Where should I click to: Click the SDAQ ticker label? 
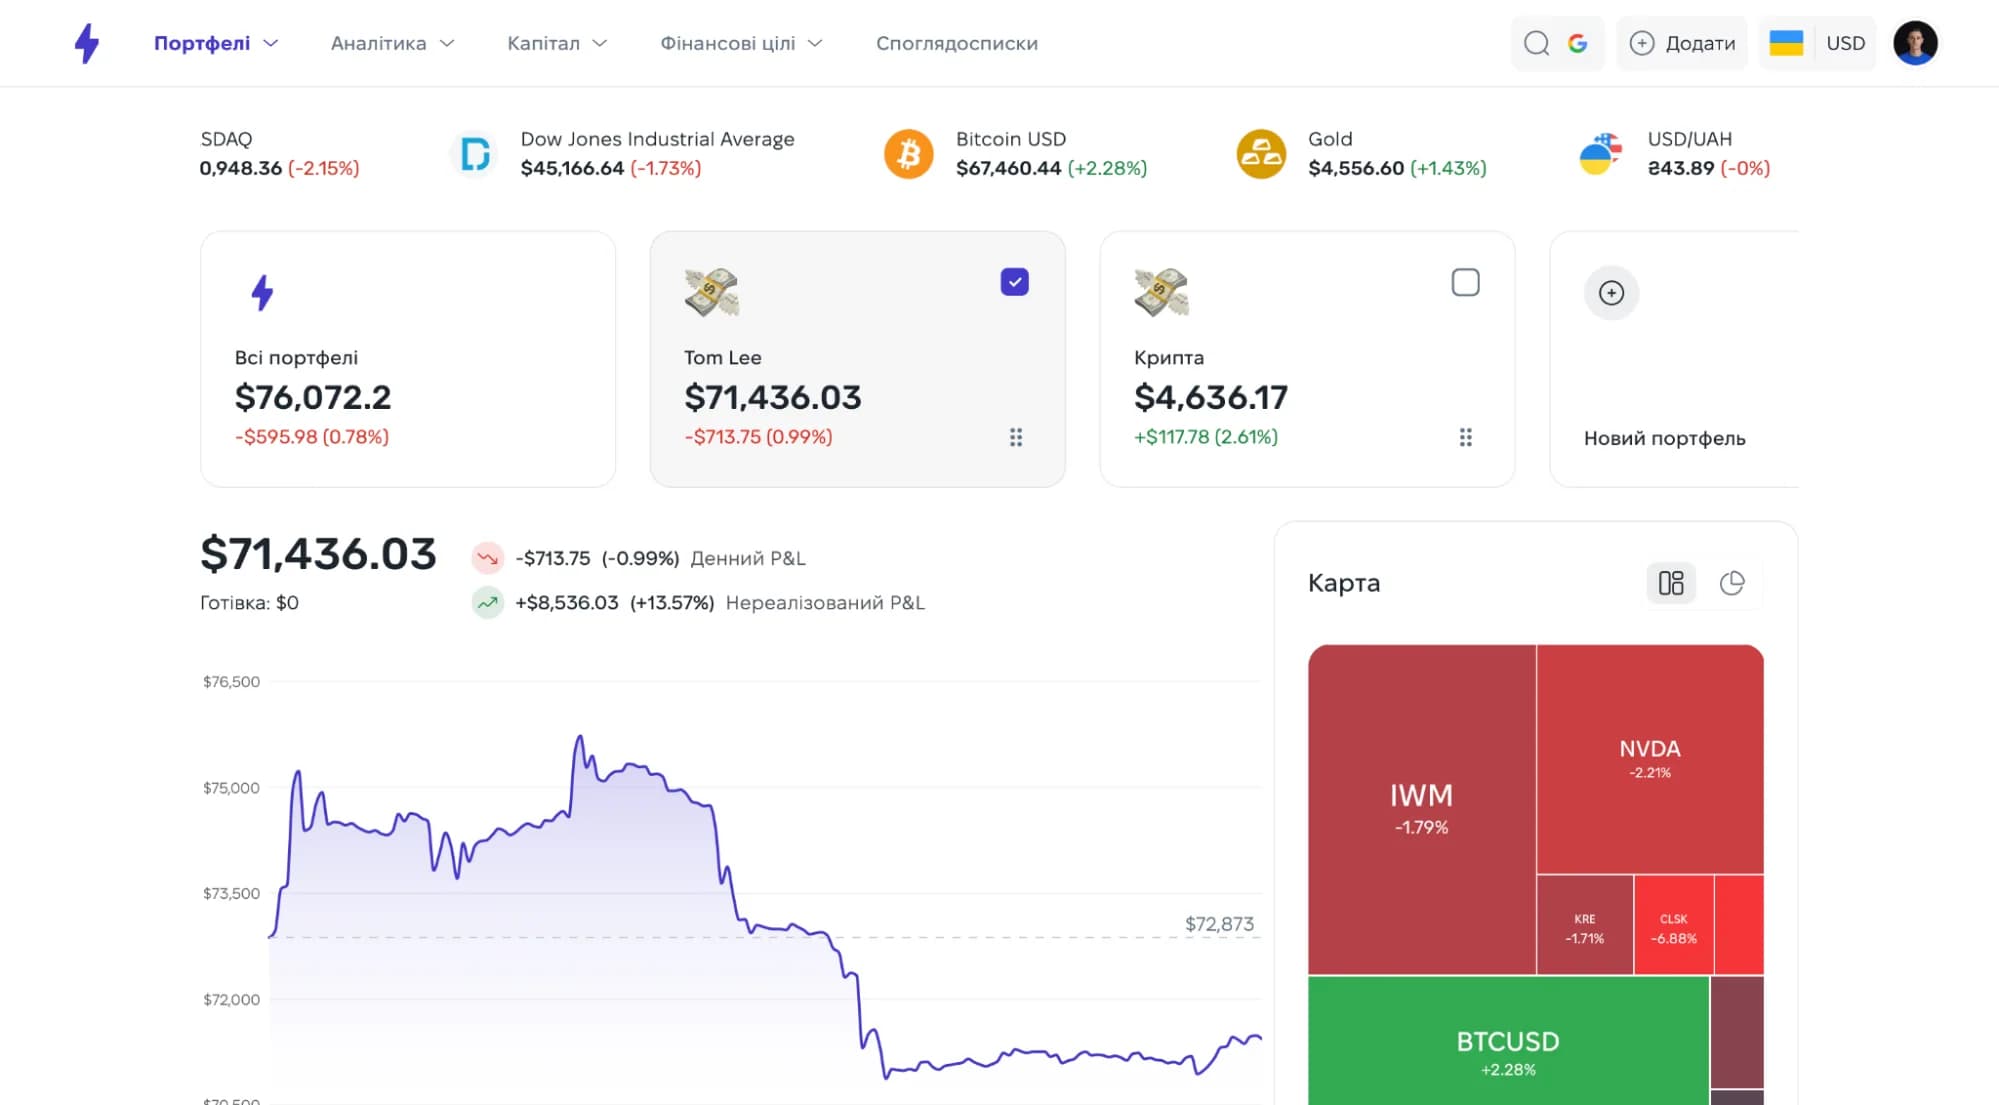pos(226,139)
